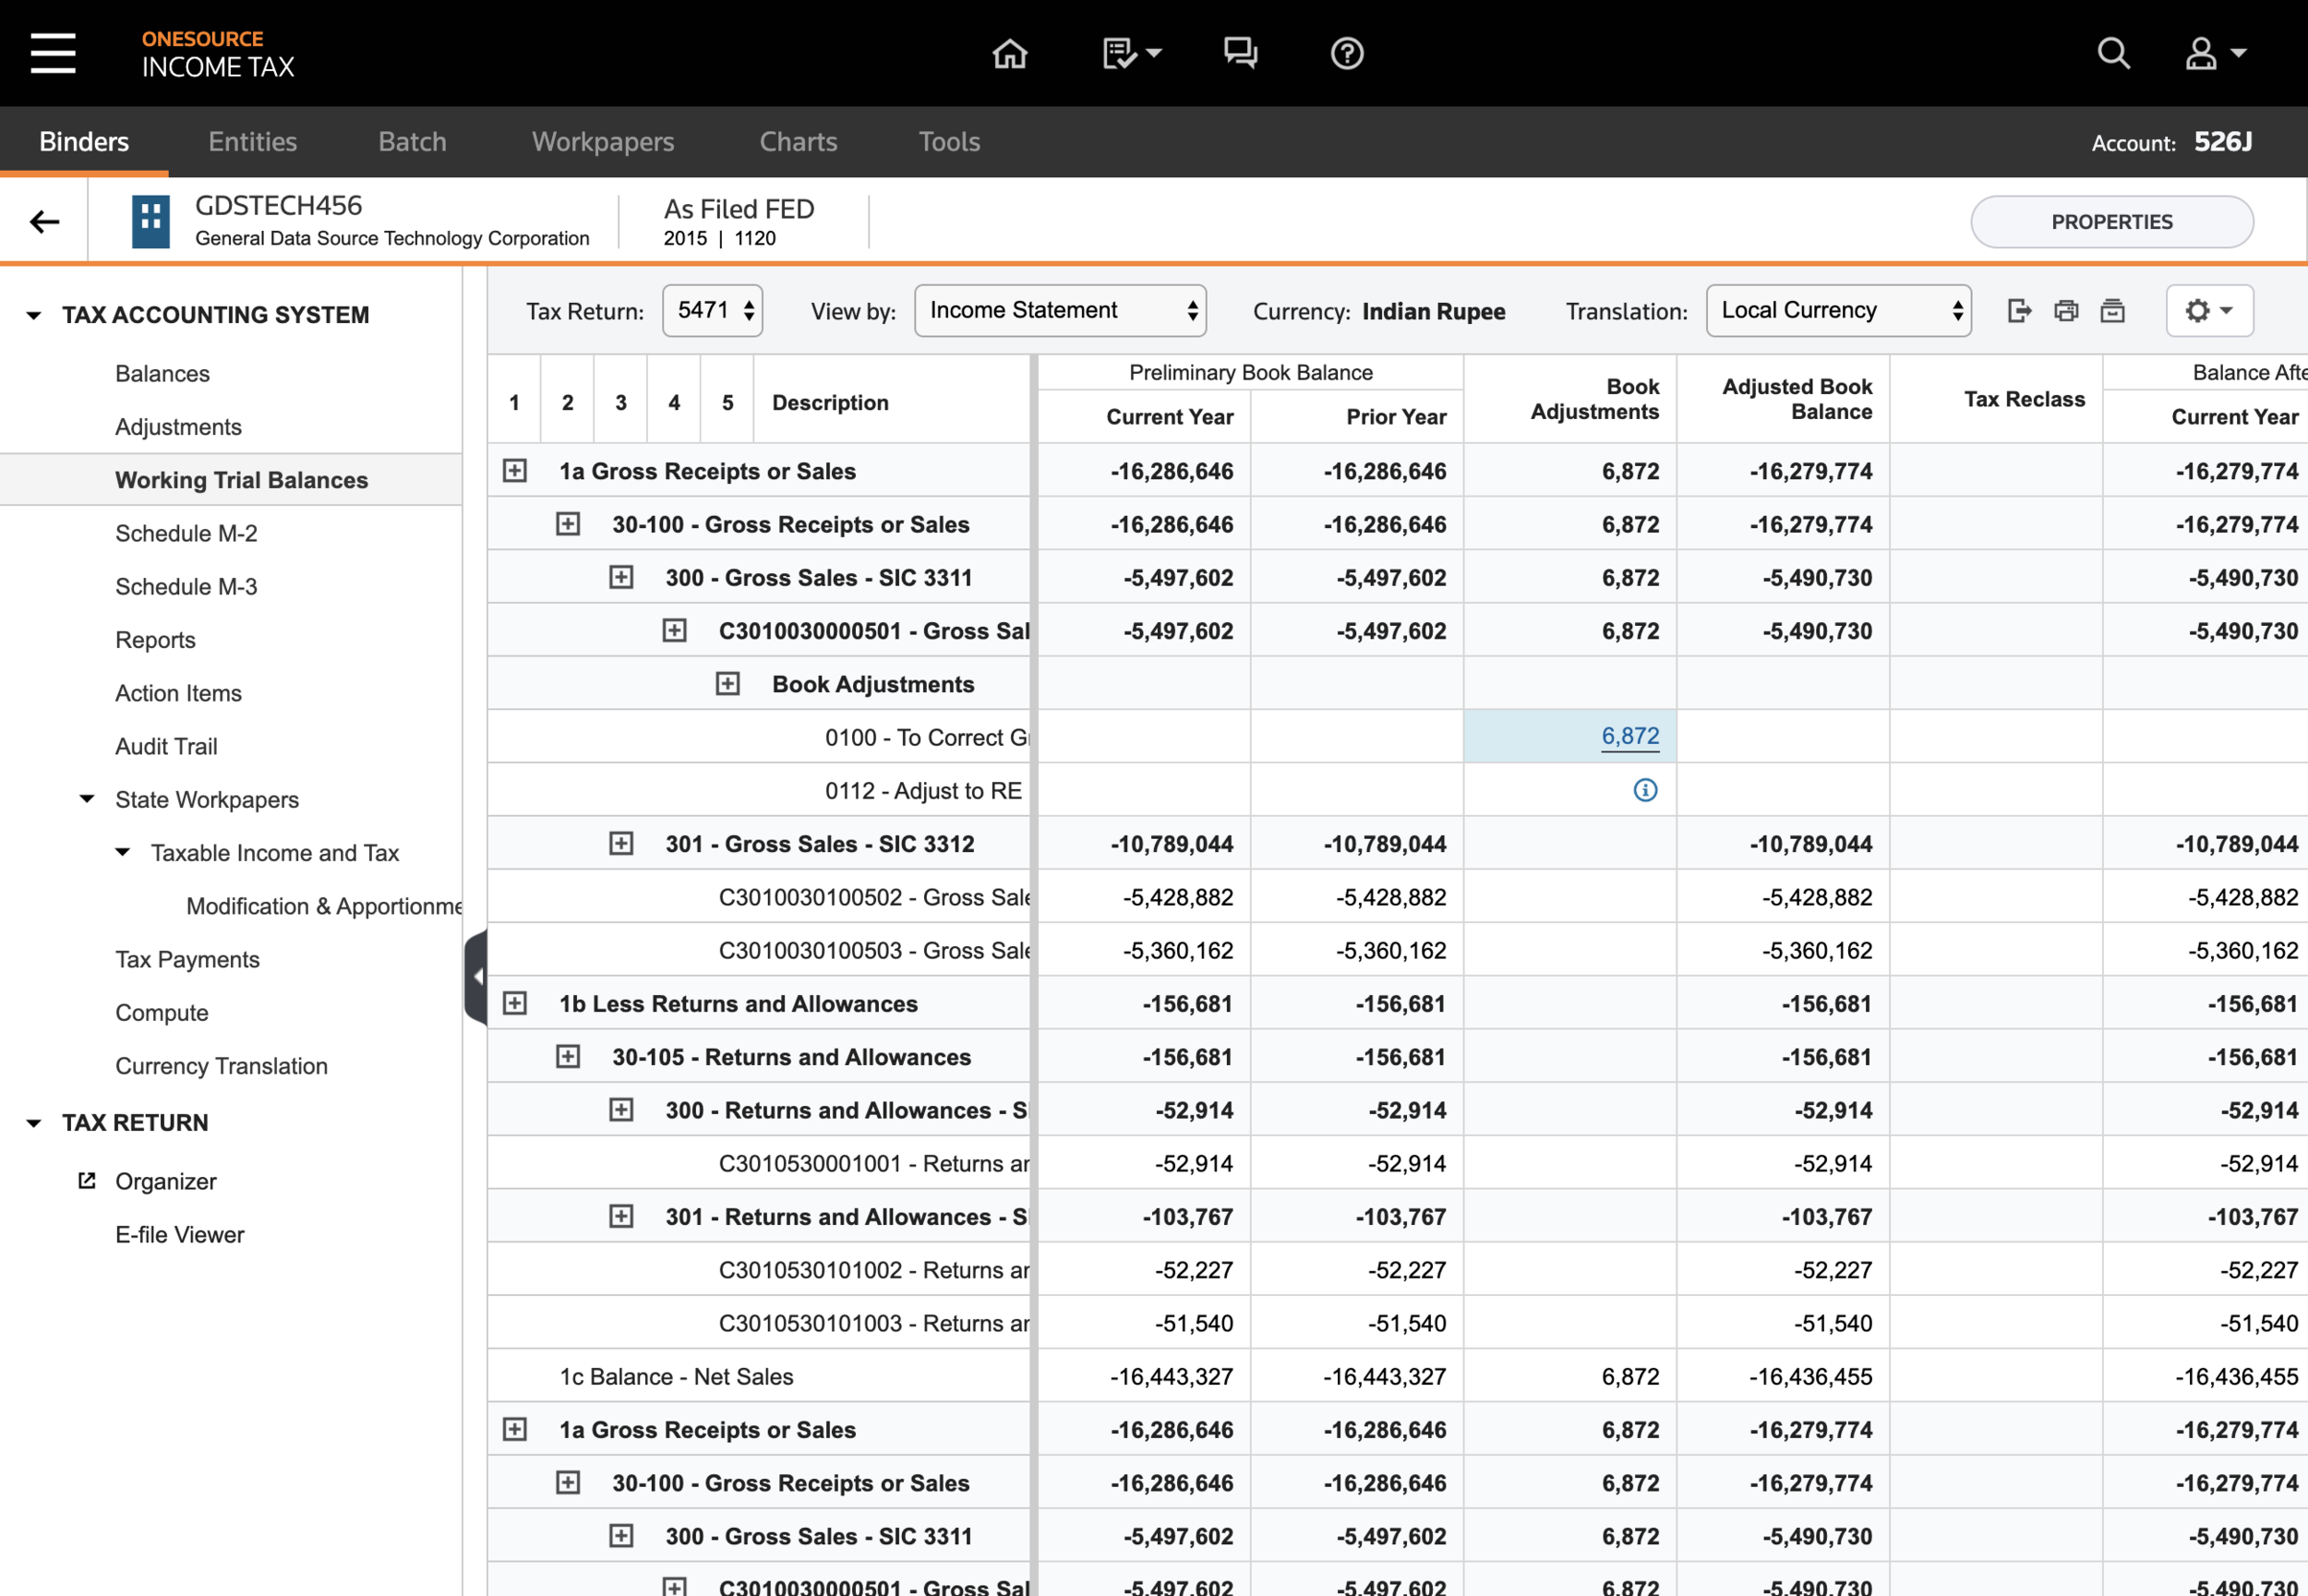Viewport: 2308px width, 1596px height.
Task: Open the gear settings dropdown
Action: pyautogui.click(x=2209, y=311)
